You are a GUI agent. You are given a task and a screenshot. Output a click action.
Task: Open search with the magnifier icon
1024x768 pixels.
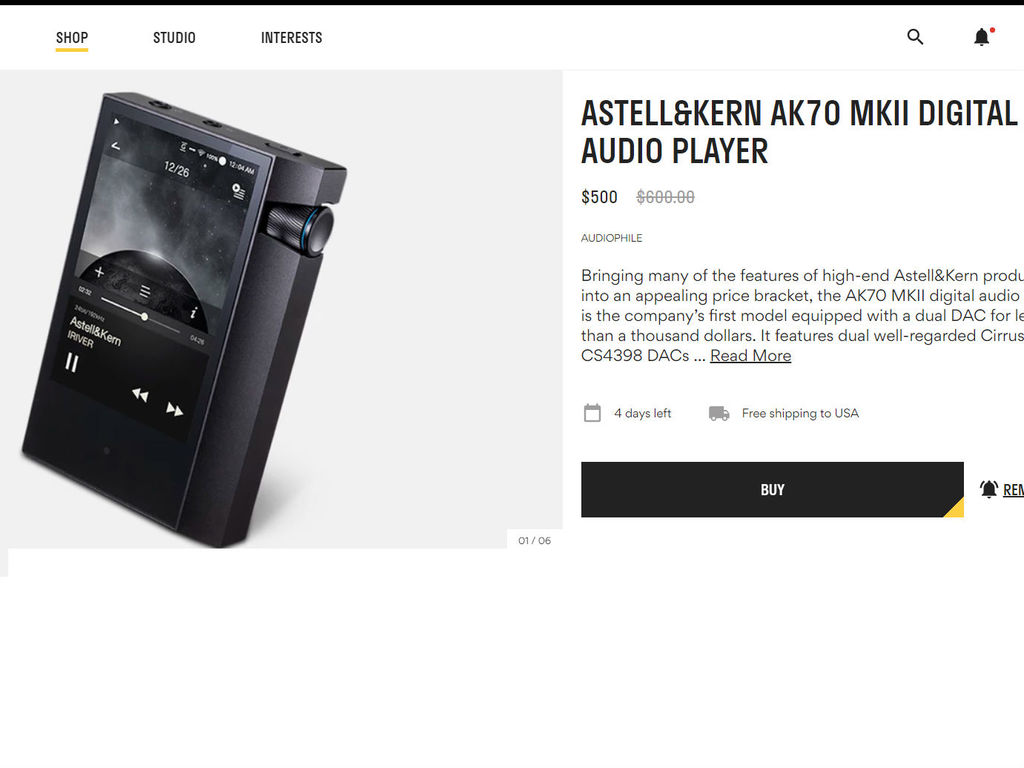click(x=915, y=37)
